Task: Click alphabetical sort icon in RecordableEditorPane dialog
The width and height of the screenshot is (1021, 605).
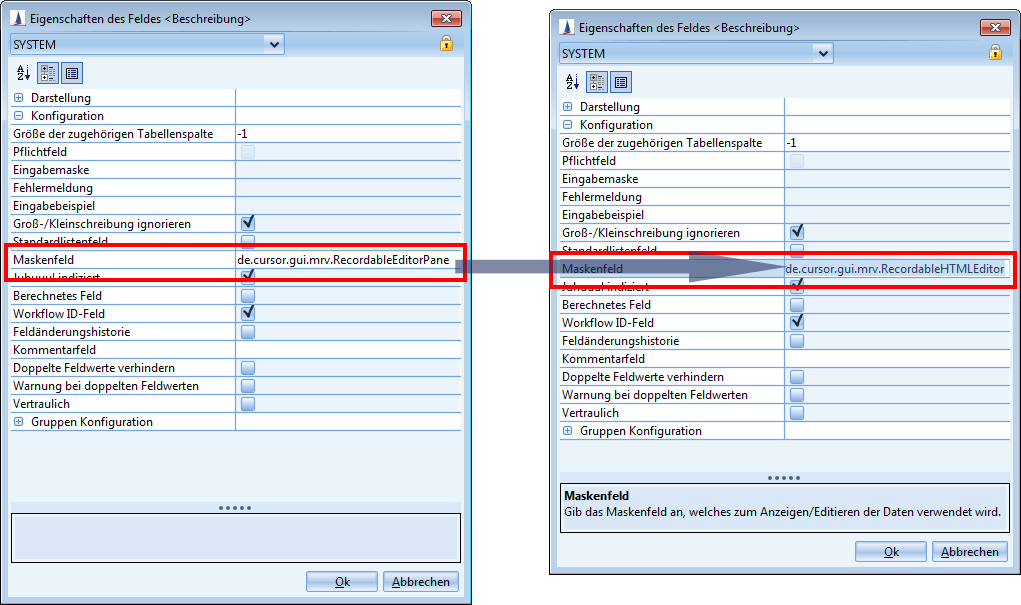Action: (x=24, y=73)
